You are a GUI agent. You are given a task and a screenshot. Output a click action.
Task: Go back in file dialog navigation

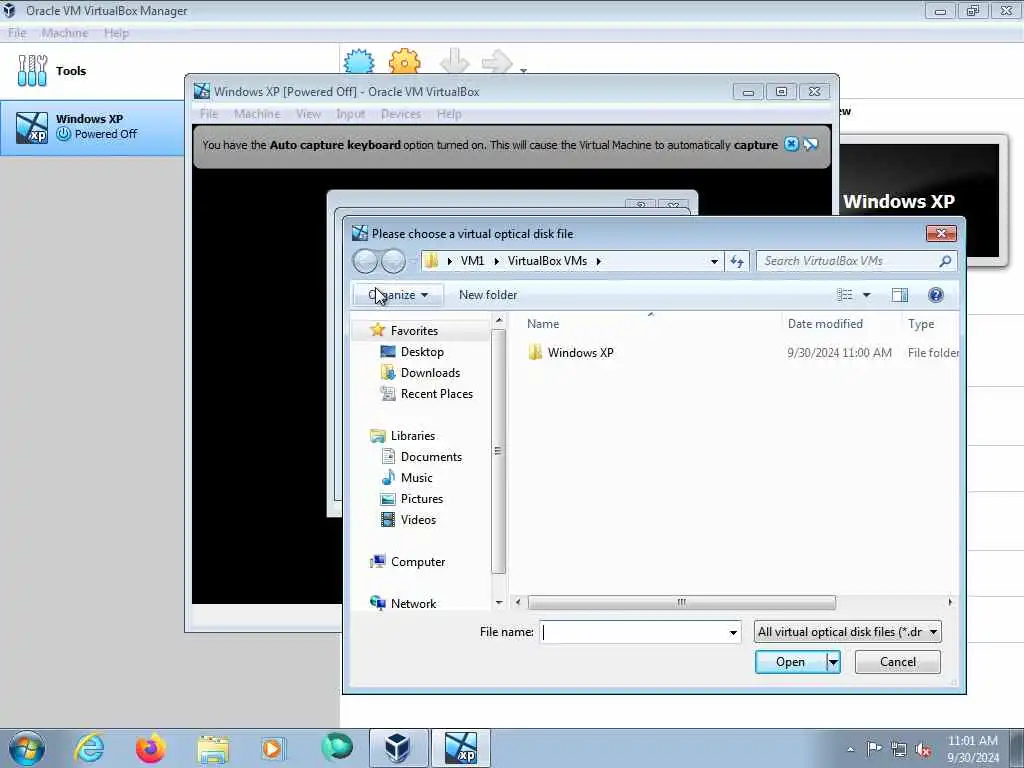point(366,261)
